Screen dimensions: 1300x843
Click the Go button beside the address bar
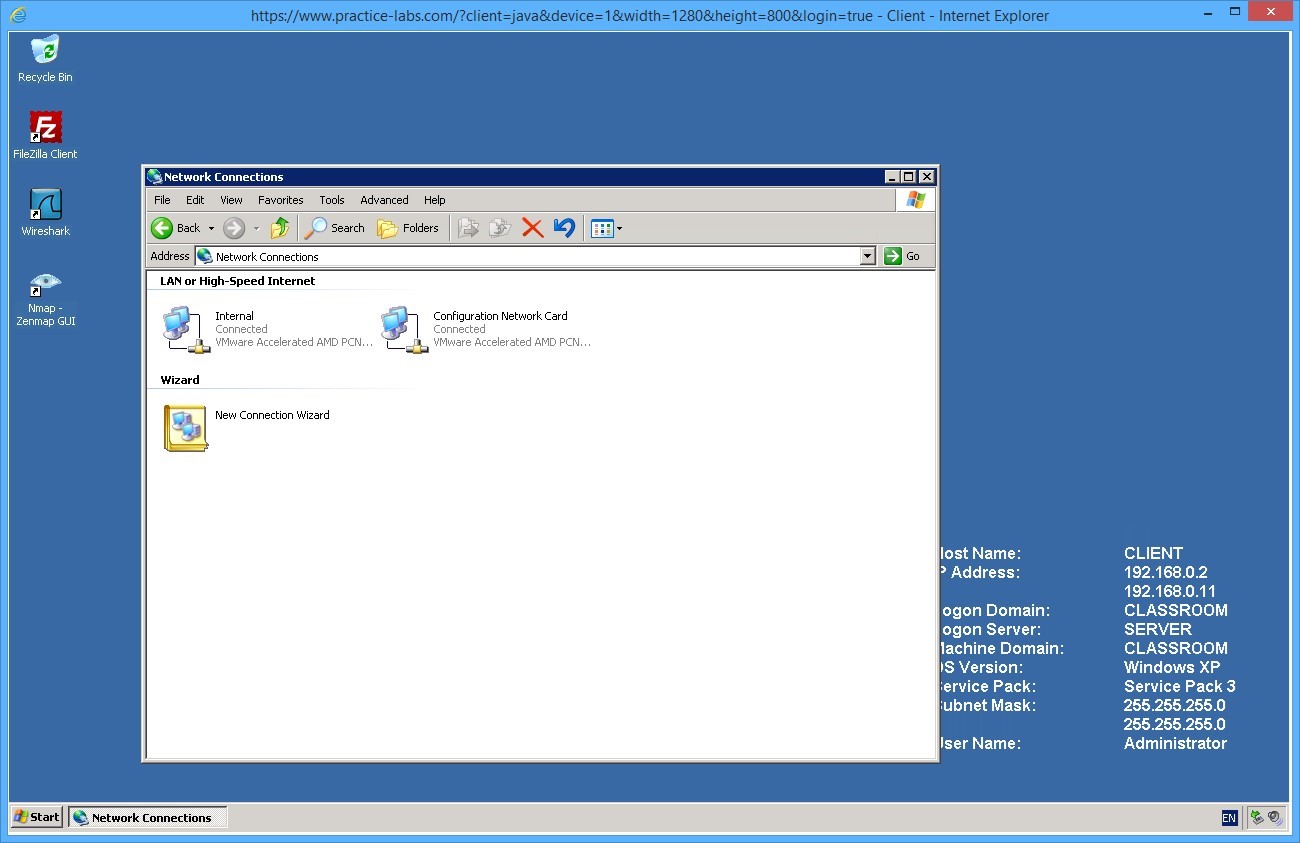coord(902,257)
